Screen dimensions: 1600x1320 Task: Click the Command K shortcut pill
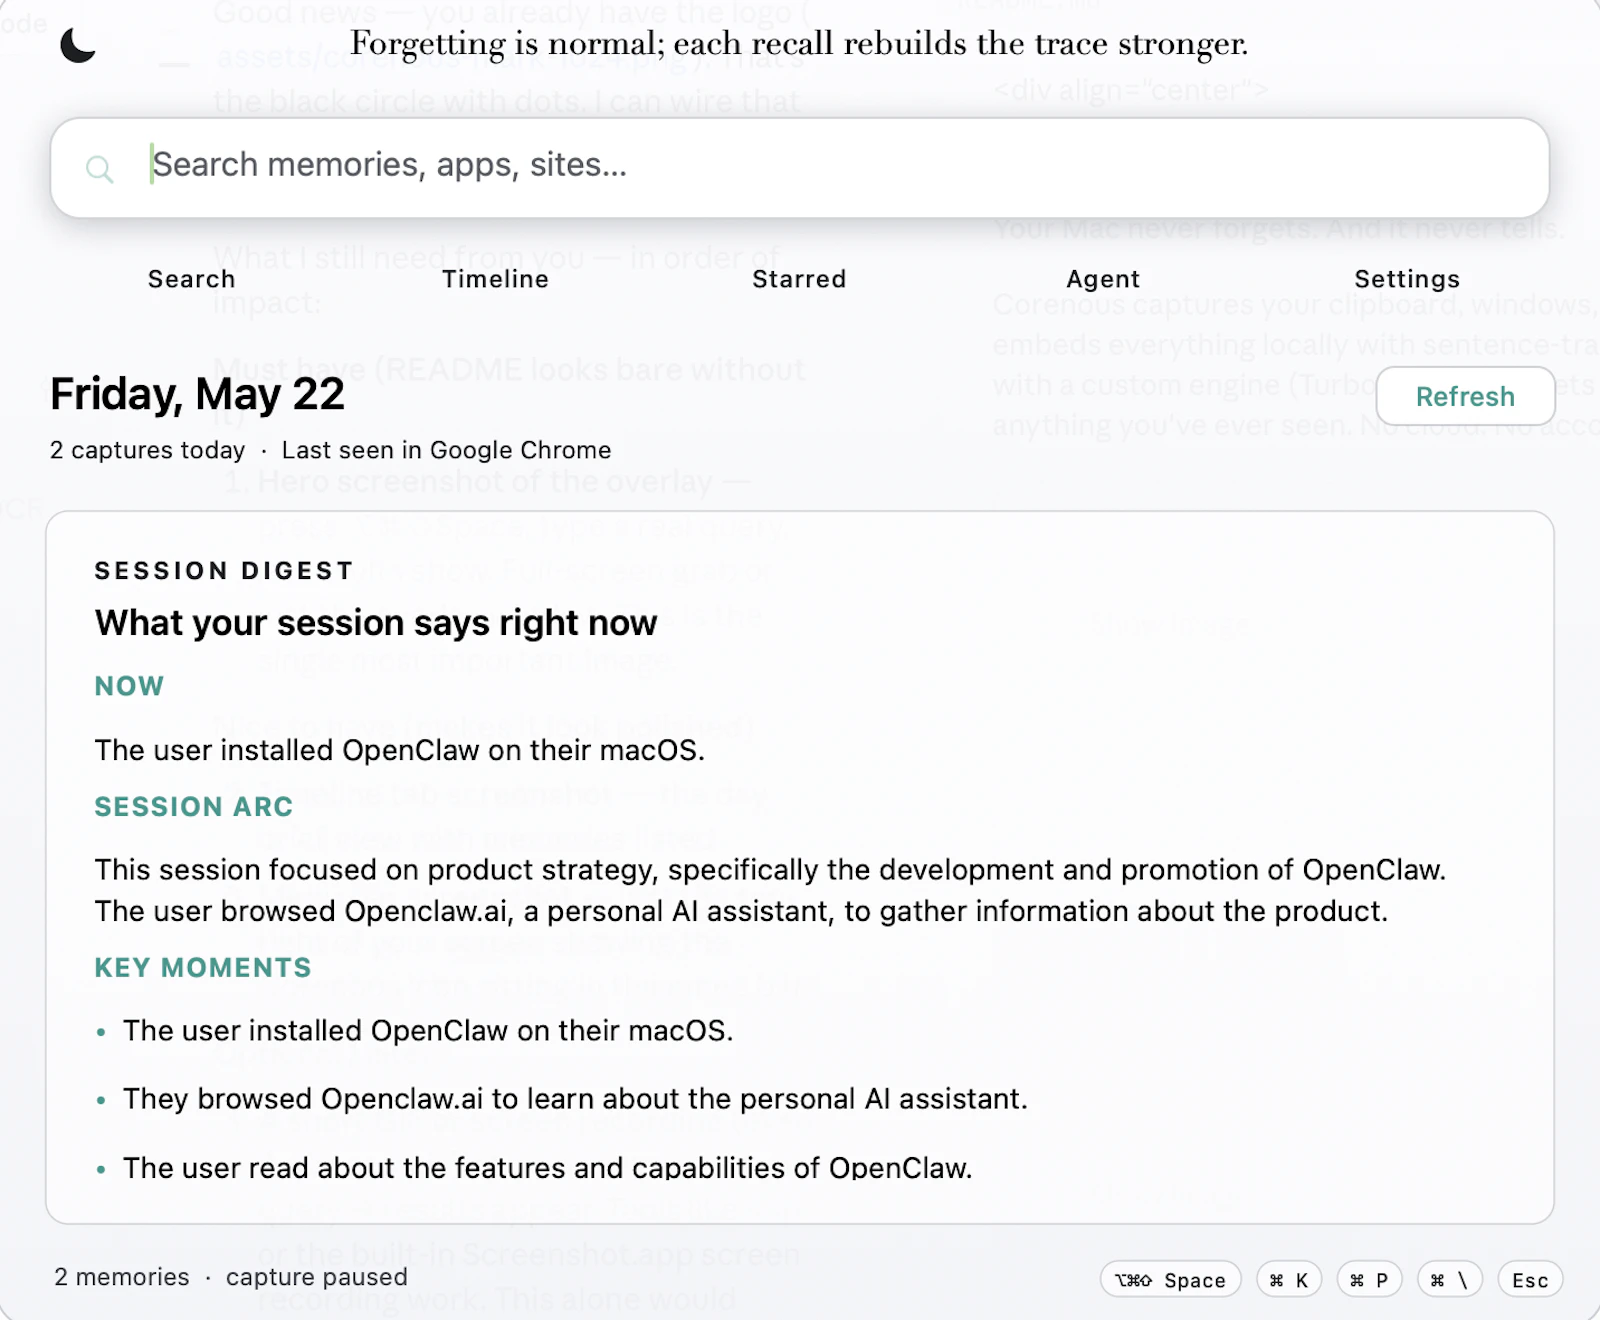[1289, 1279]
